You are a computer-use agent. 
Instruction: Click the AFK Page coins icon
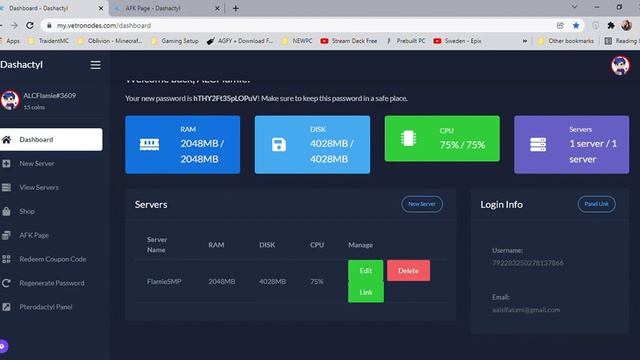(6, 235)
